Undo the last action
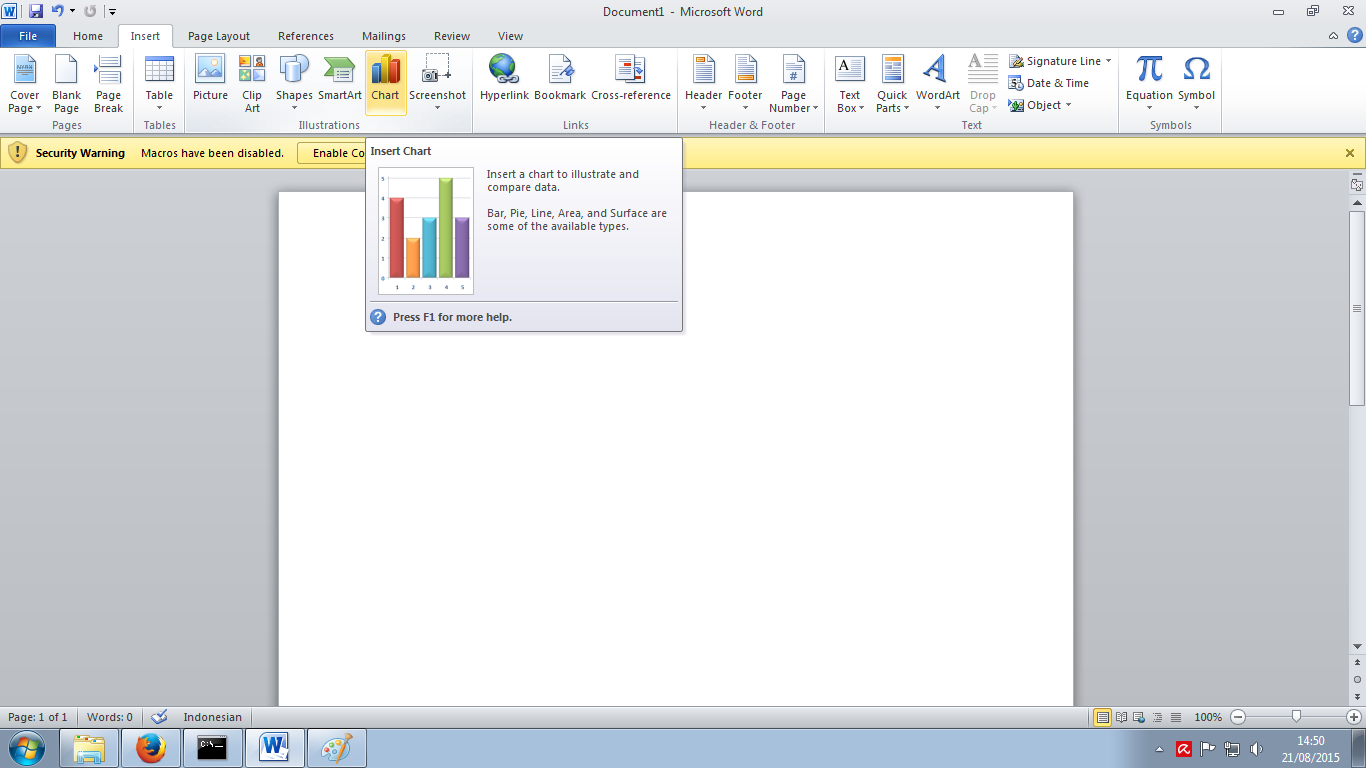This screenshot has height=768, width=1366. pyautogui.click(x=57, y=11)
